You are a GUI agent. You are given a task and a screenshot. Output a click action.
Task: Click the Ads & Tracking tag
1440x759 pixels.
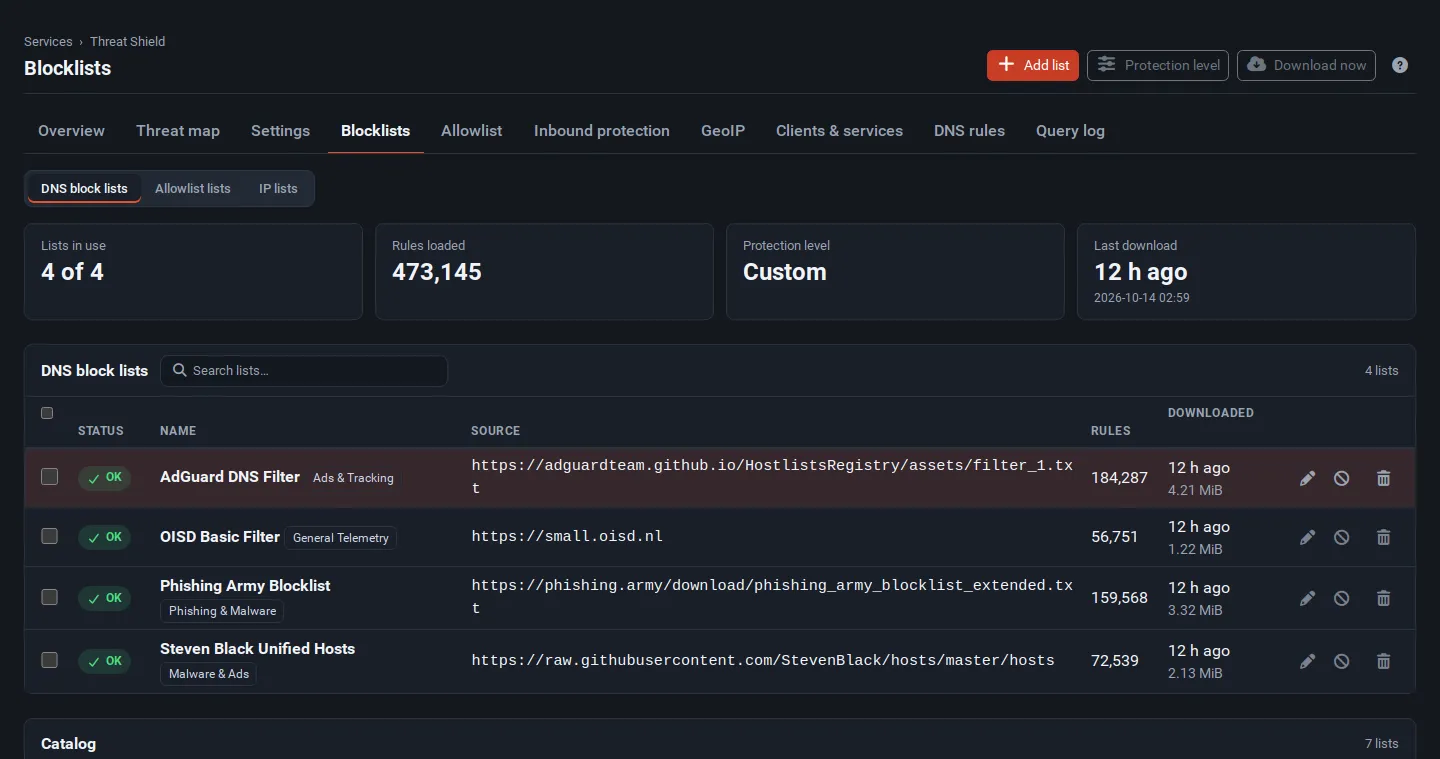point(353,478)
